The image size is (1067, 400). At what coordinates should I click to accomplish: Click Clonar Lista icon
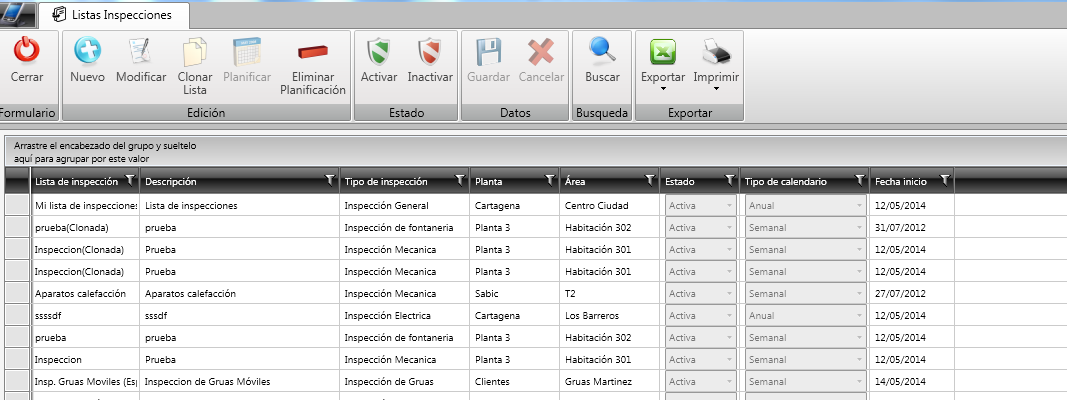[195, 52]
